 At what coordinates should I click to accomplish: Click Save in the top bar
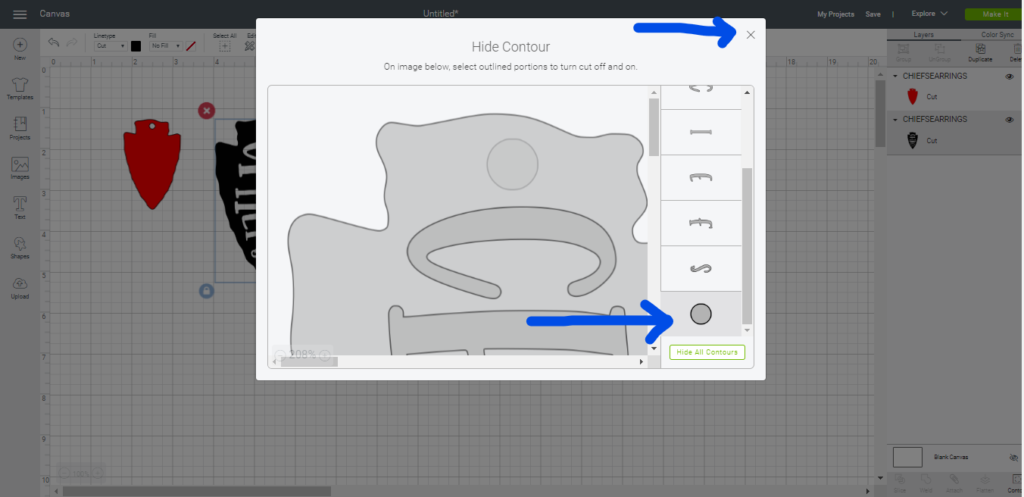coord(873,14)
